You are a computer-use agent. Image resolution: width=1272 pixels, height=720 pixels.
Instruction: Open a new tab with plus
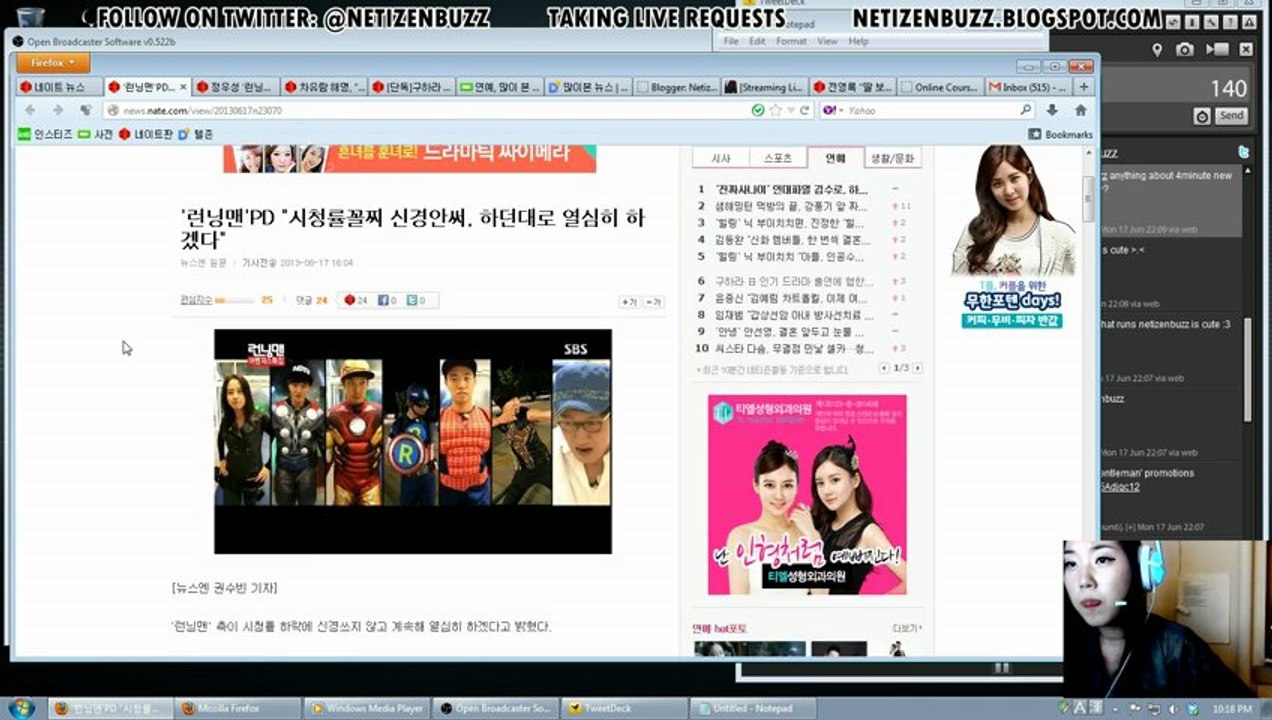tap(1084, 87)
